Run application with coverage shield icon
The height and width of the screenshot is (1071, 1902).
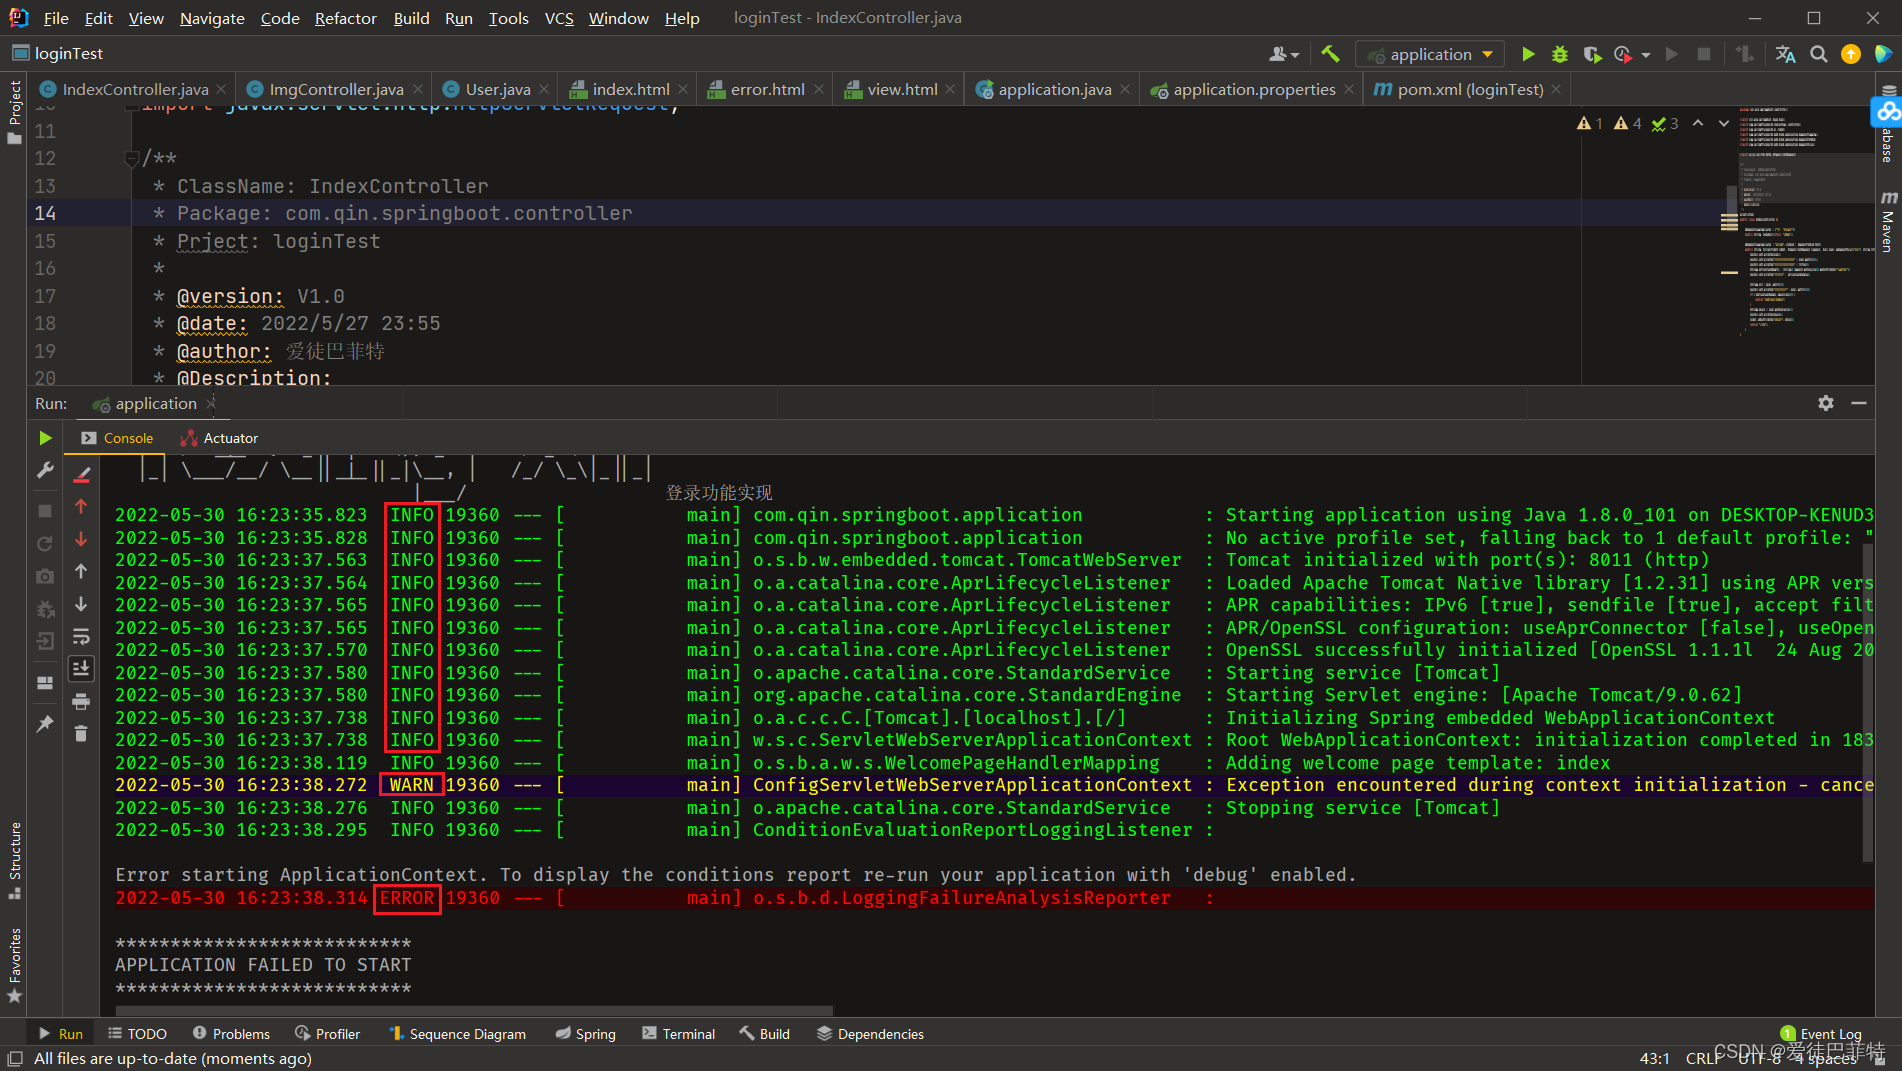[1592, 54]
